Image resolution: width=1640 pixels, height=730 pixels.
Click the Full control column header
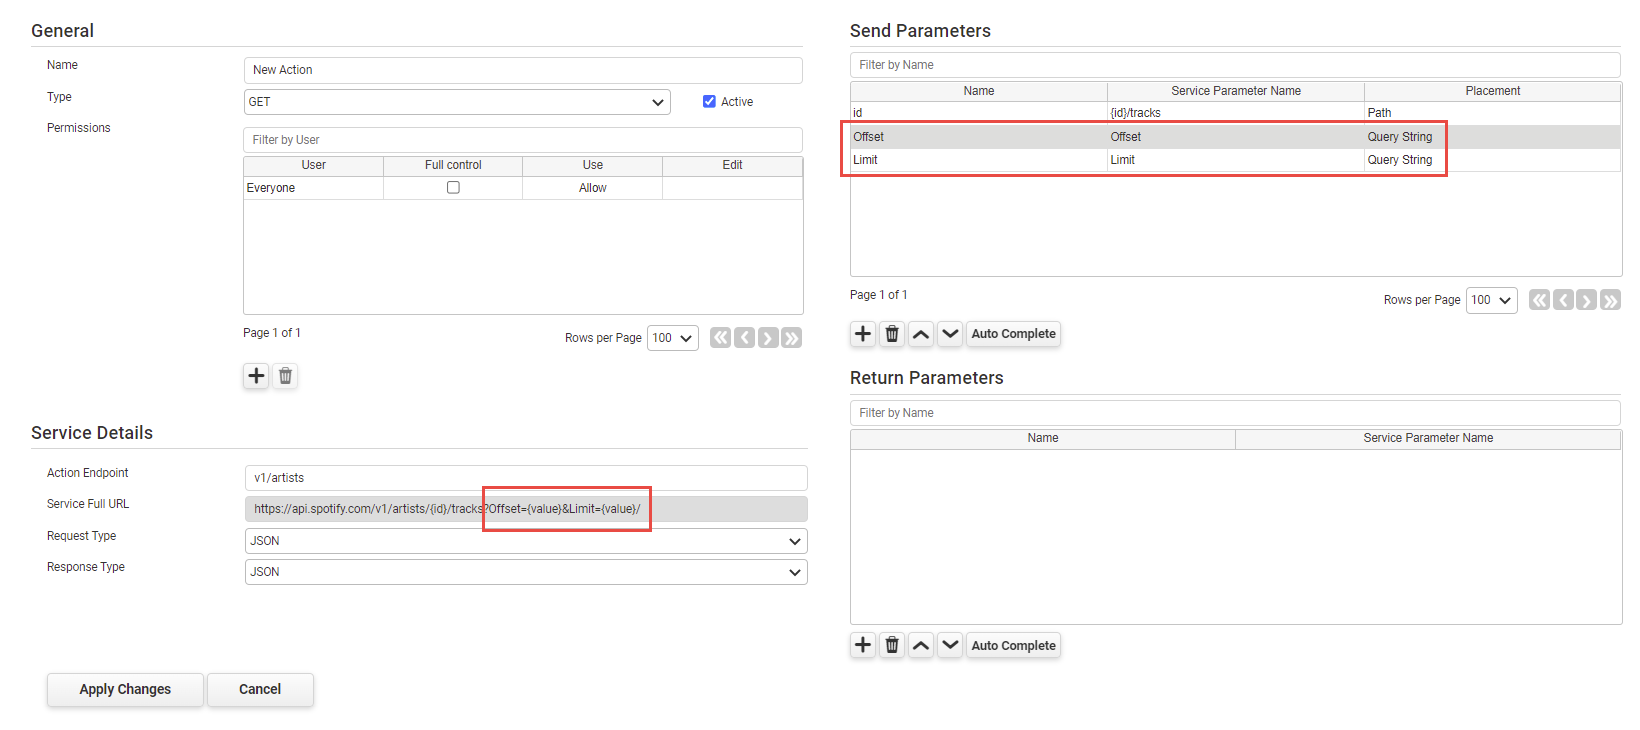pos(453,165)
